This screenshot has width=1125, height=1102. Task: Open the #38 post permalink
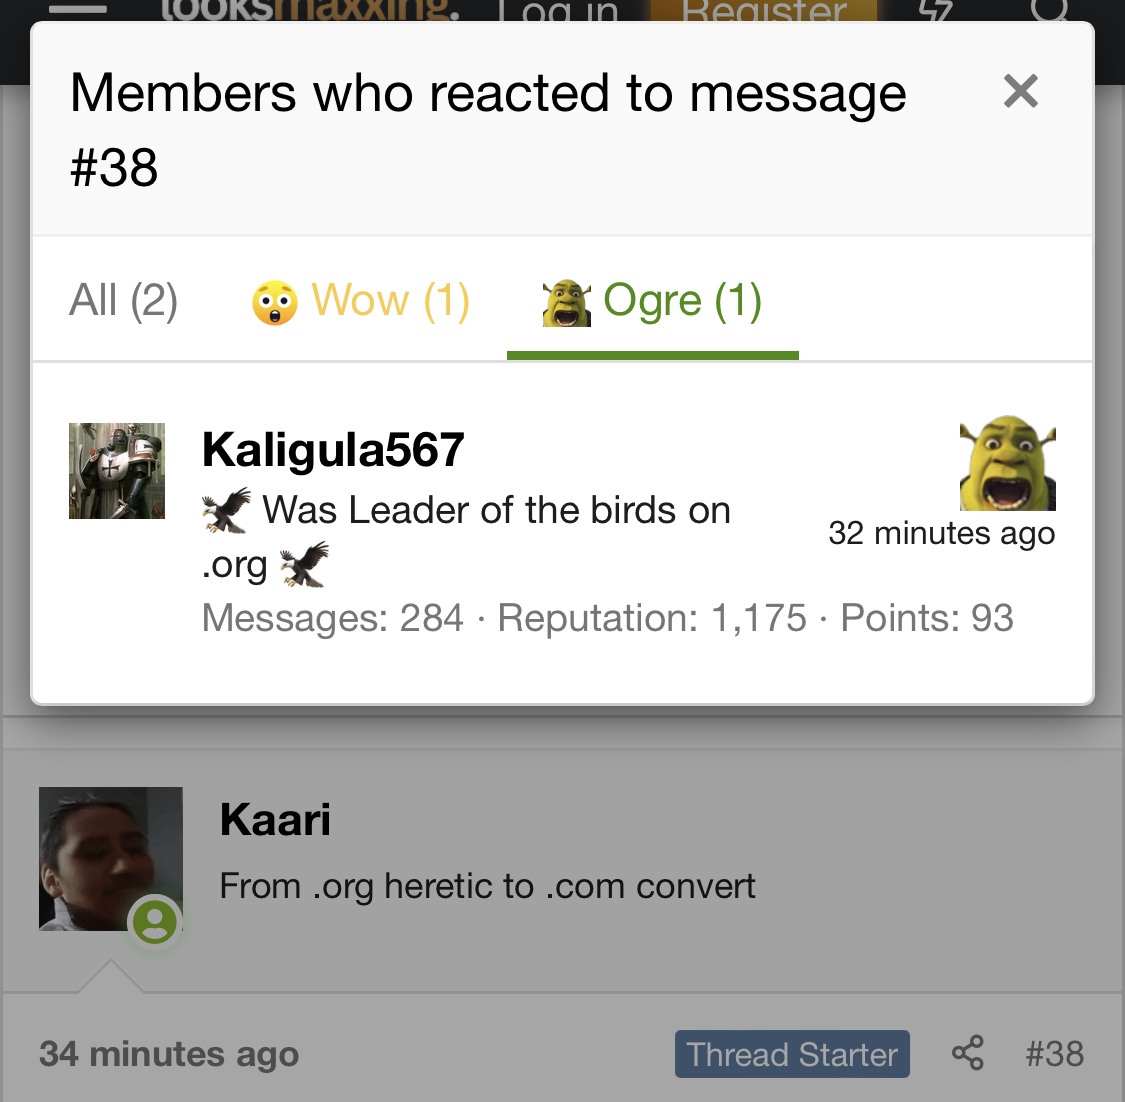(x=1054, y=1053)
